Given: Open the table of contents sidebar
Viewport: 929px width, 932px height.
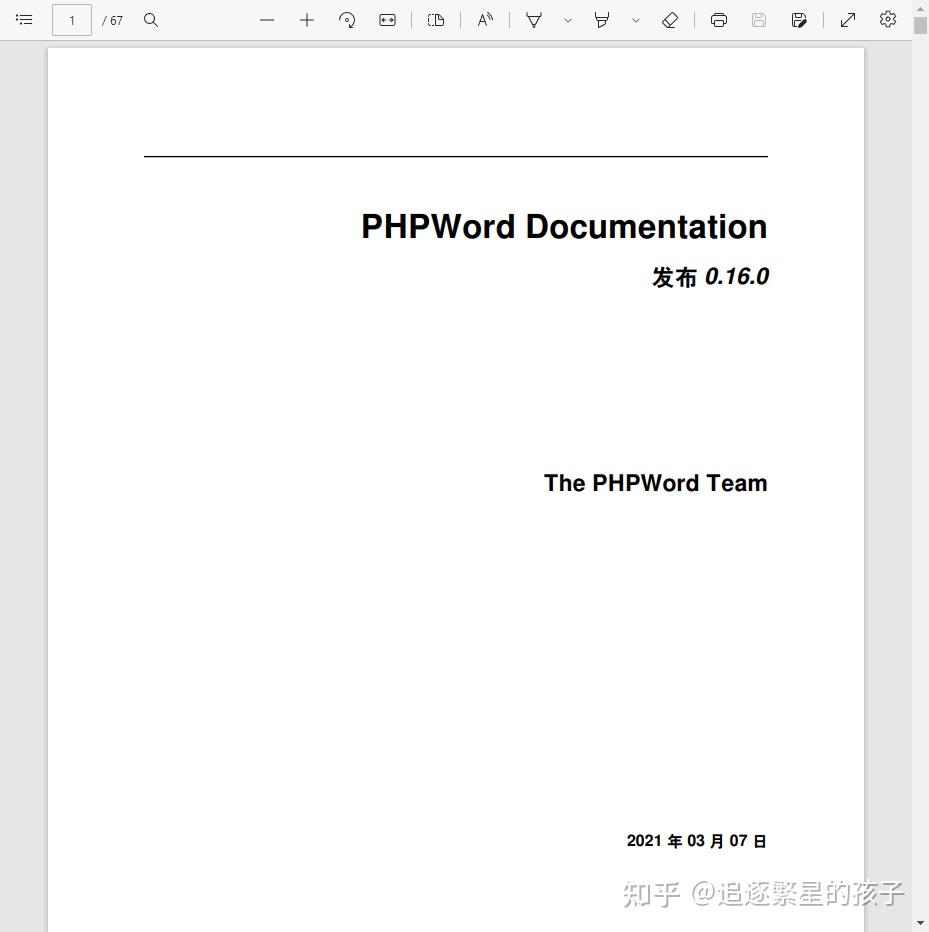Looking at the screenshot, I should (x=24, y=20).
